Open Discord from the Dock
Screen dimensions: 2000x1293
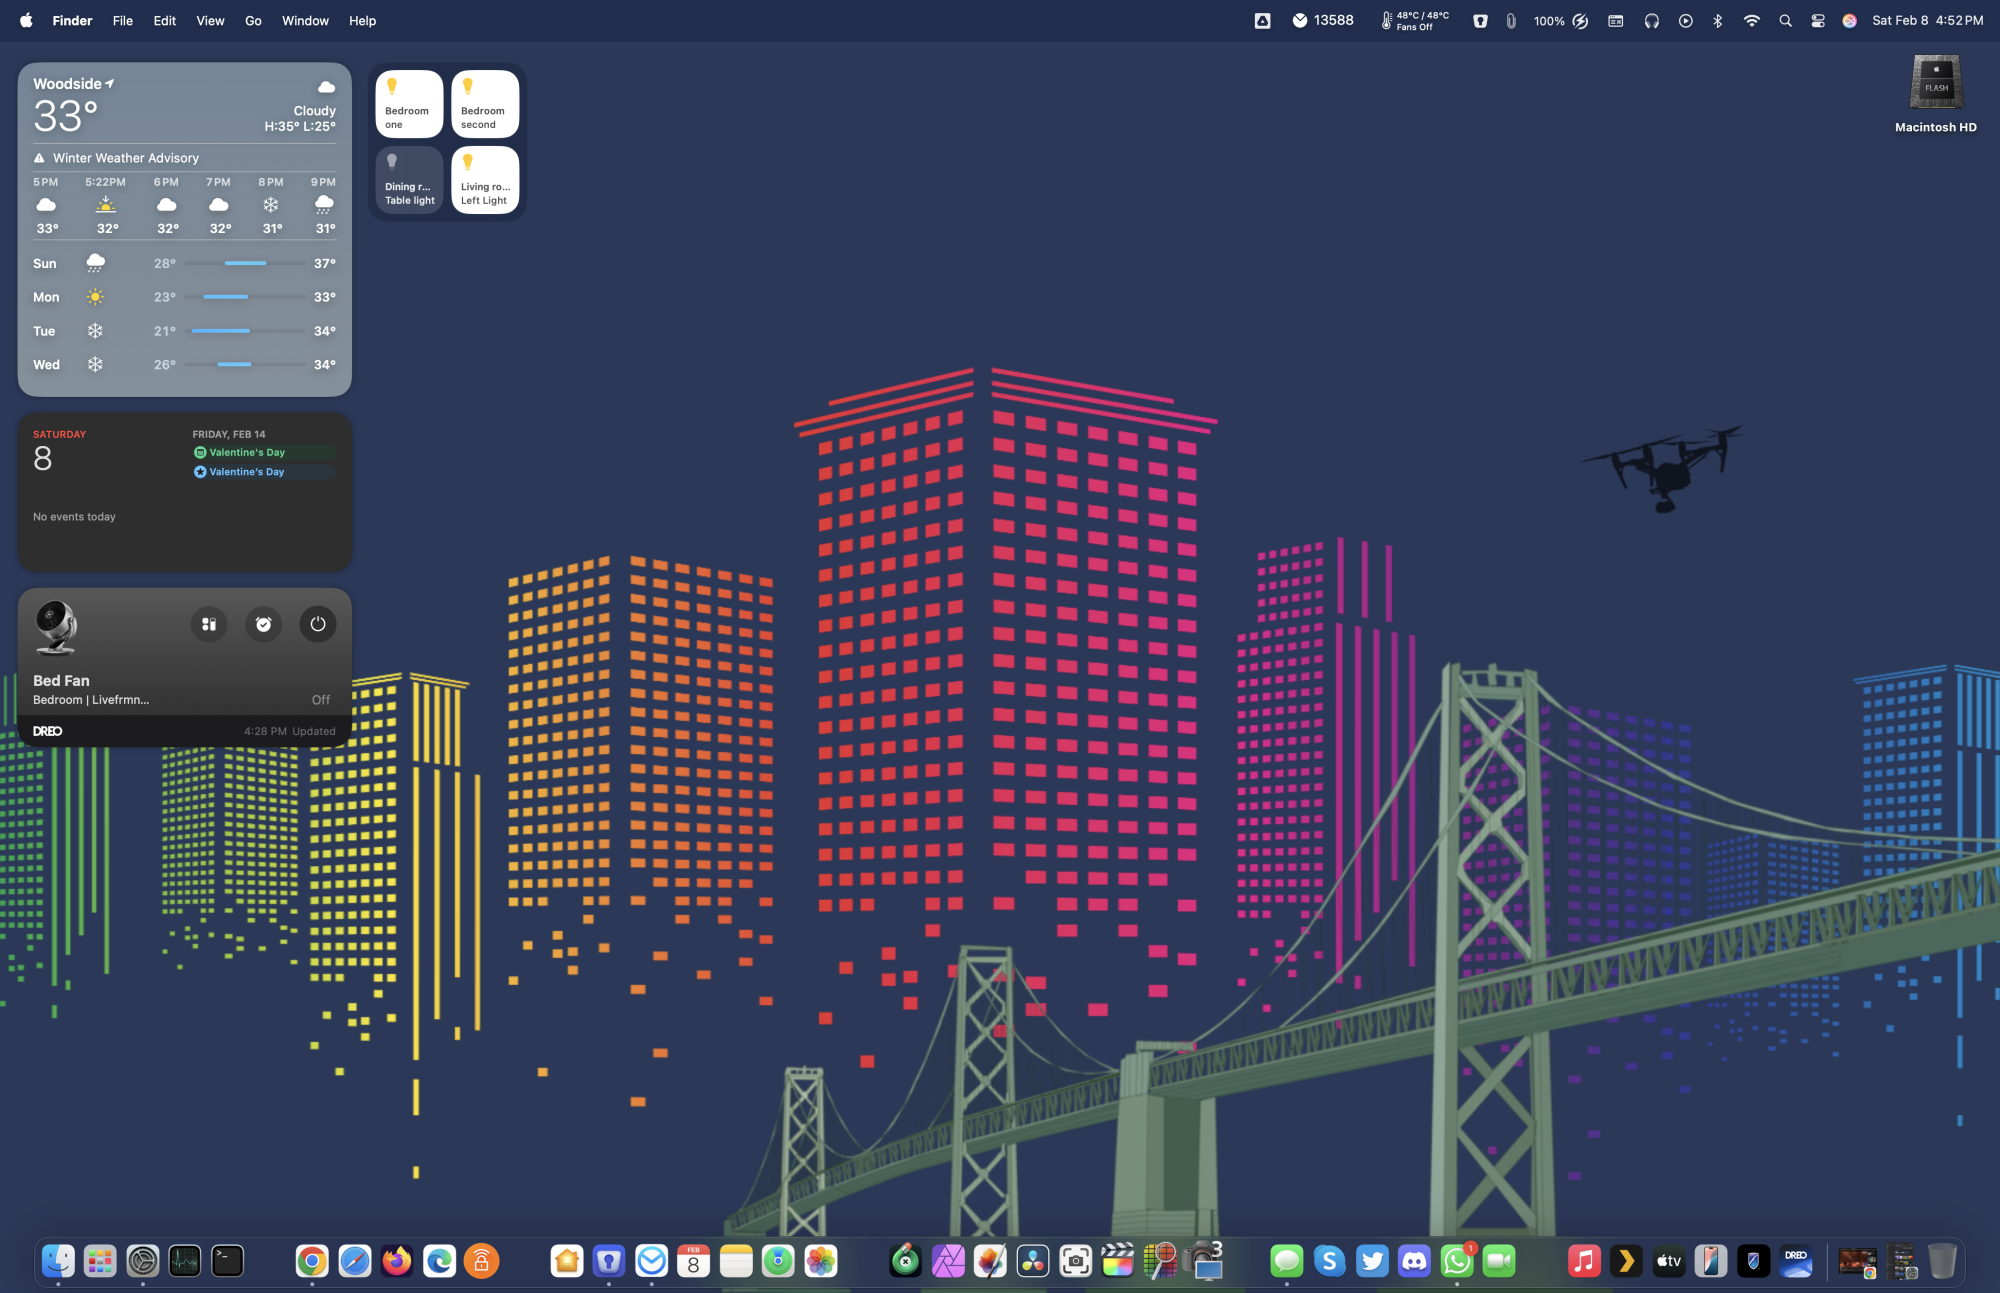coord(1413,1261)
